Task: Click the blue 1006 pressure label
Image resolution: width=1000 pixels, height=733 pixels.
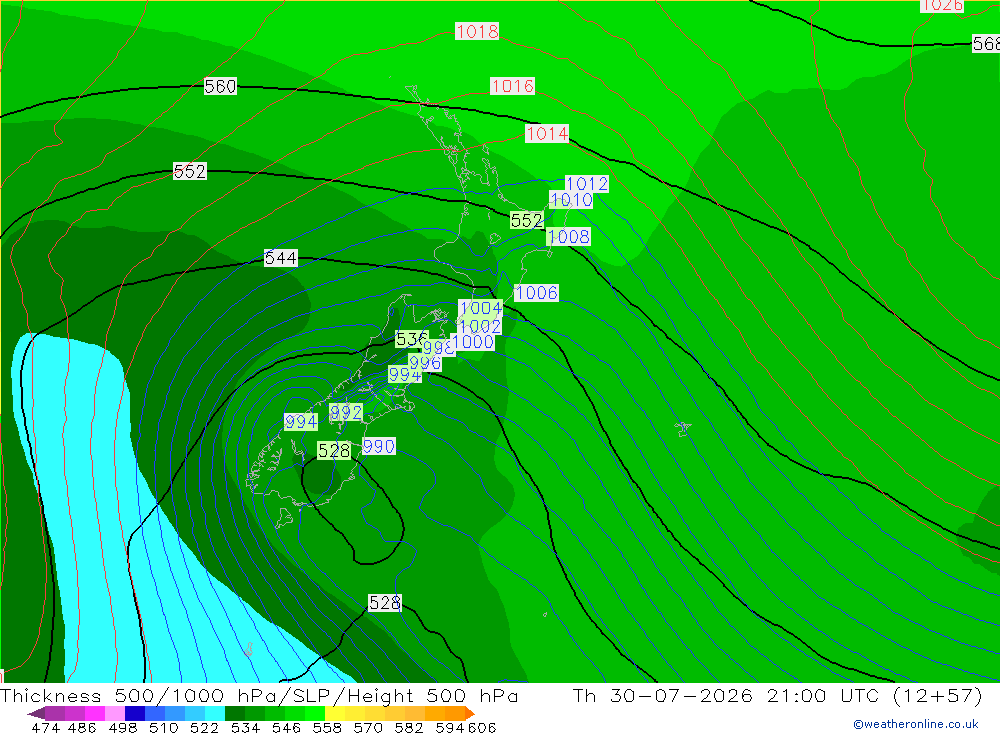Action: [536, 293]
